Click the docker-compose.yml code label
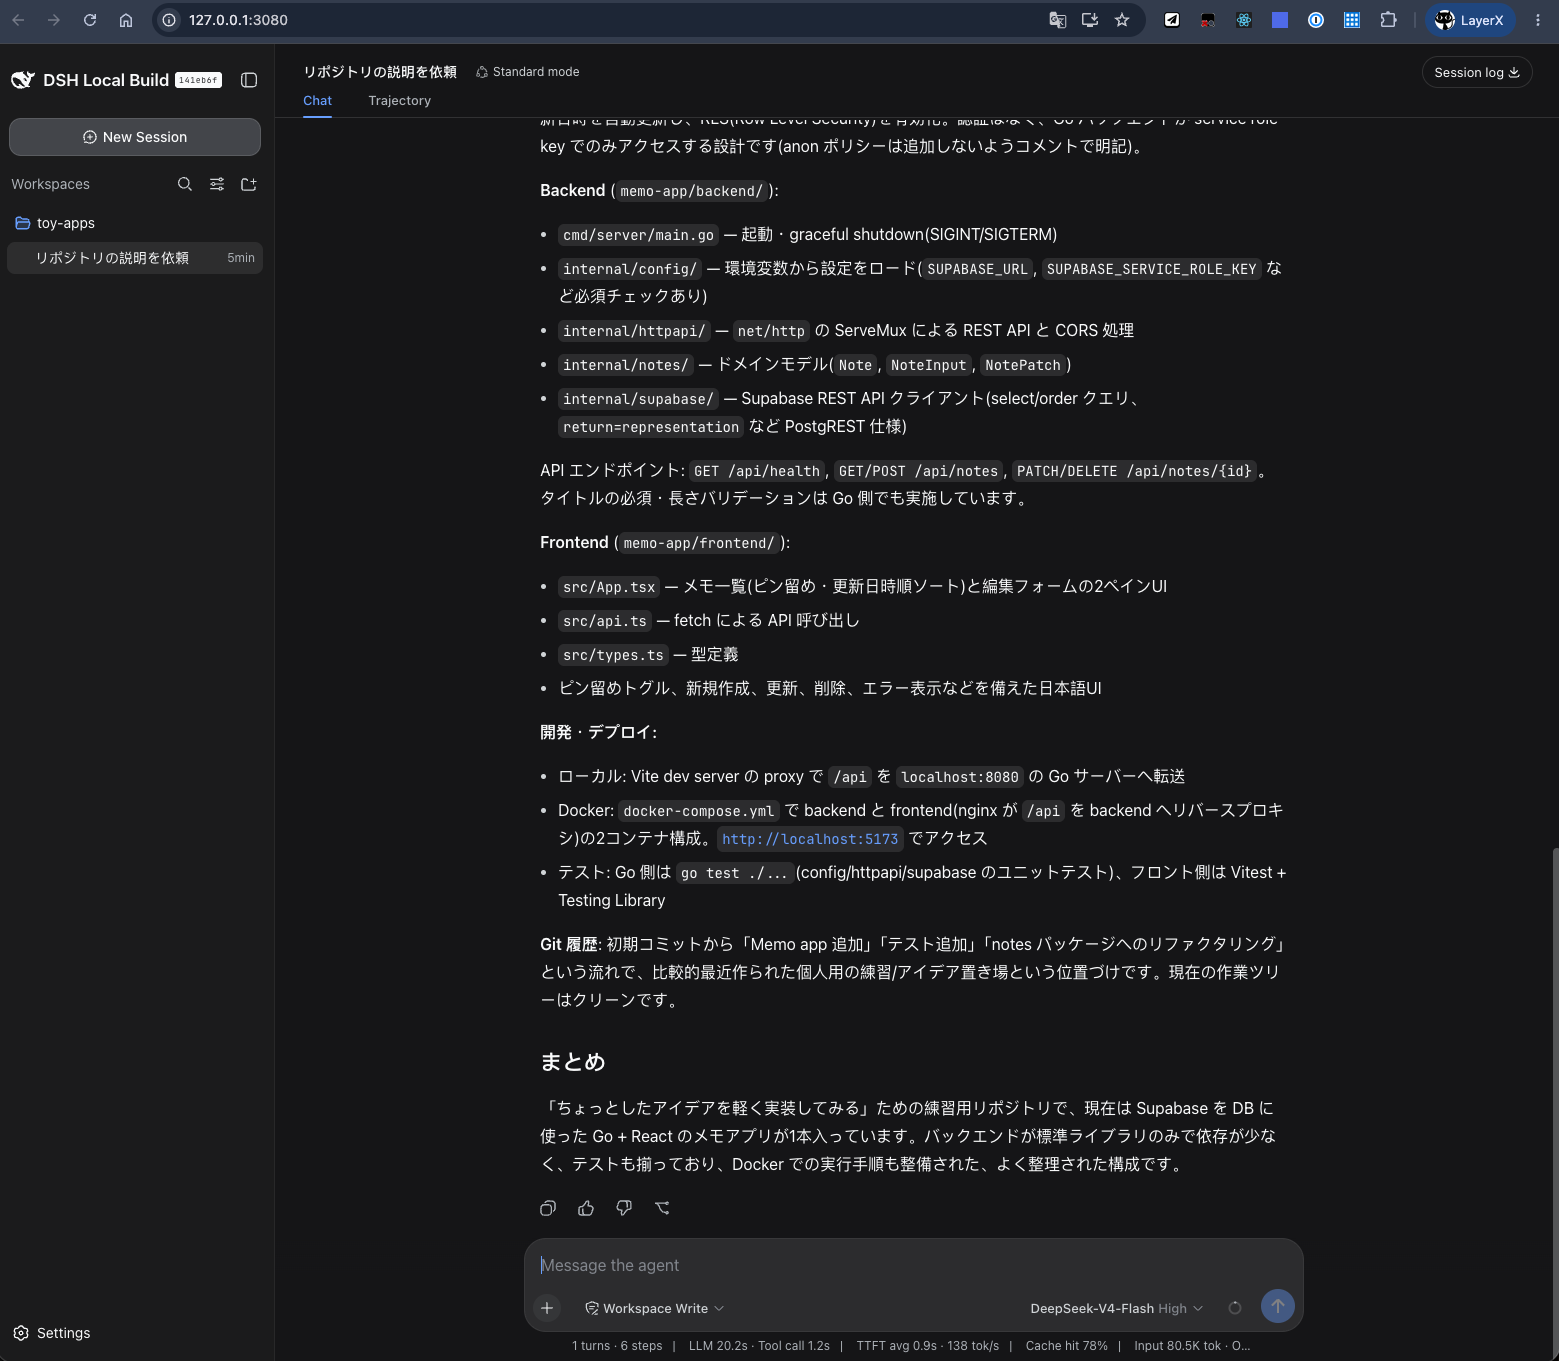Screen dimensions: 1559x1361 click(x=698, y=811)
